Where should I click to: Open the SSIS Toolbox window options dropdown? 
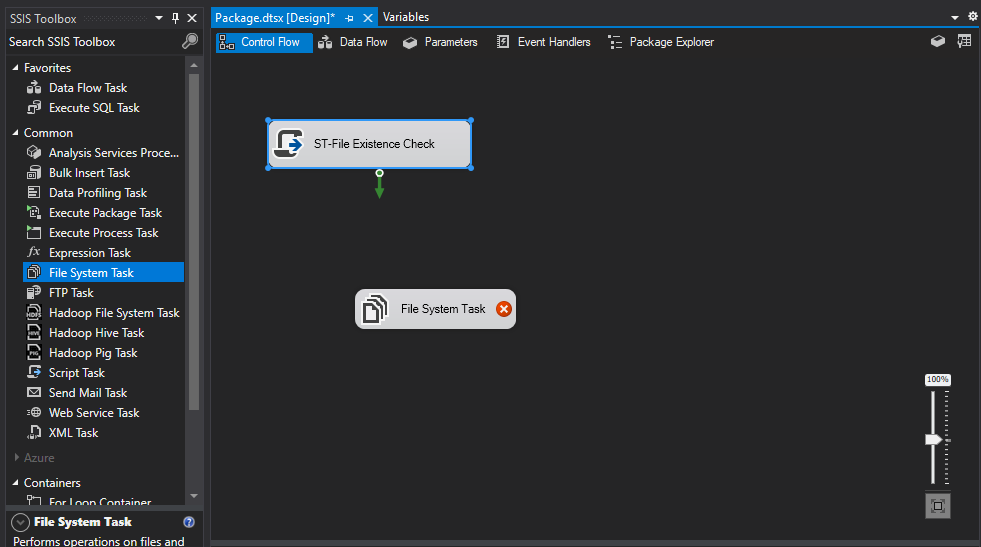coord(159,18)
